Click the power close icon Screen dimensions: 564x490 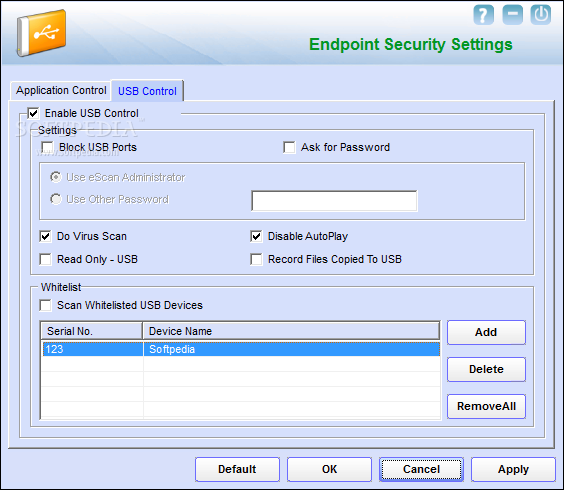click(541, 15)
